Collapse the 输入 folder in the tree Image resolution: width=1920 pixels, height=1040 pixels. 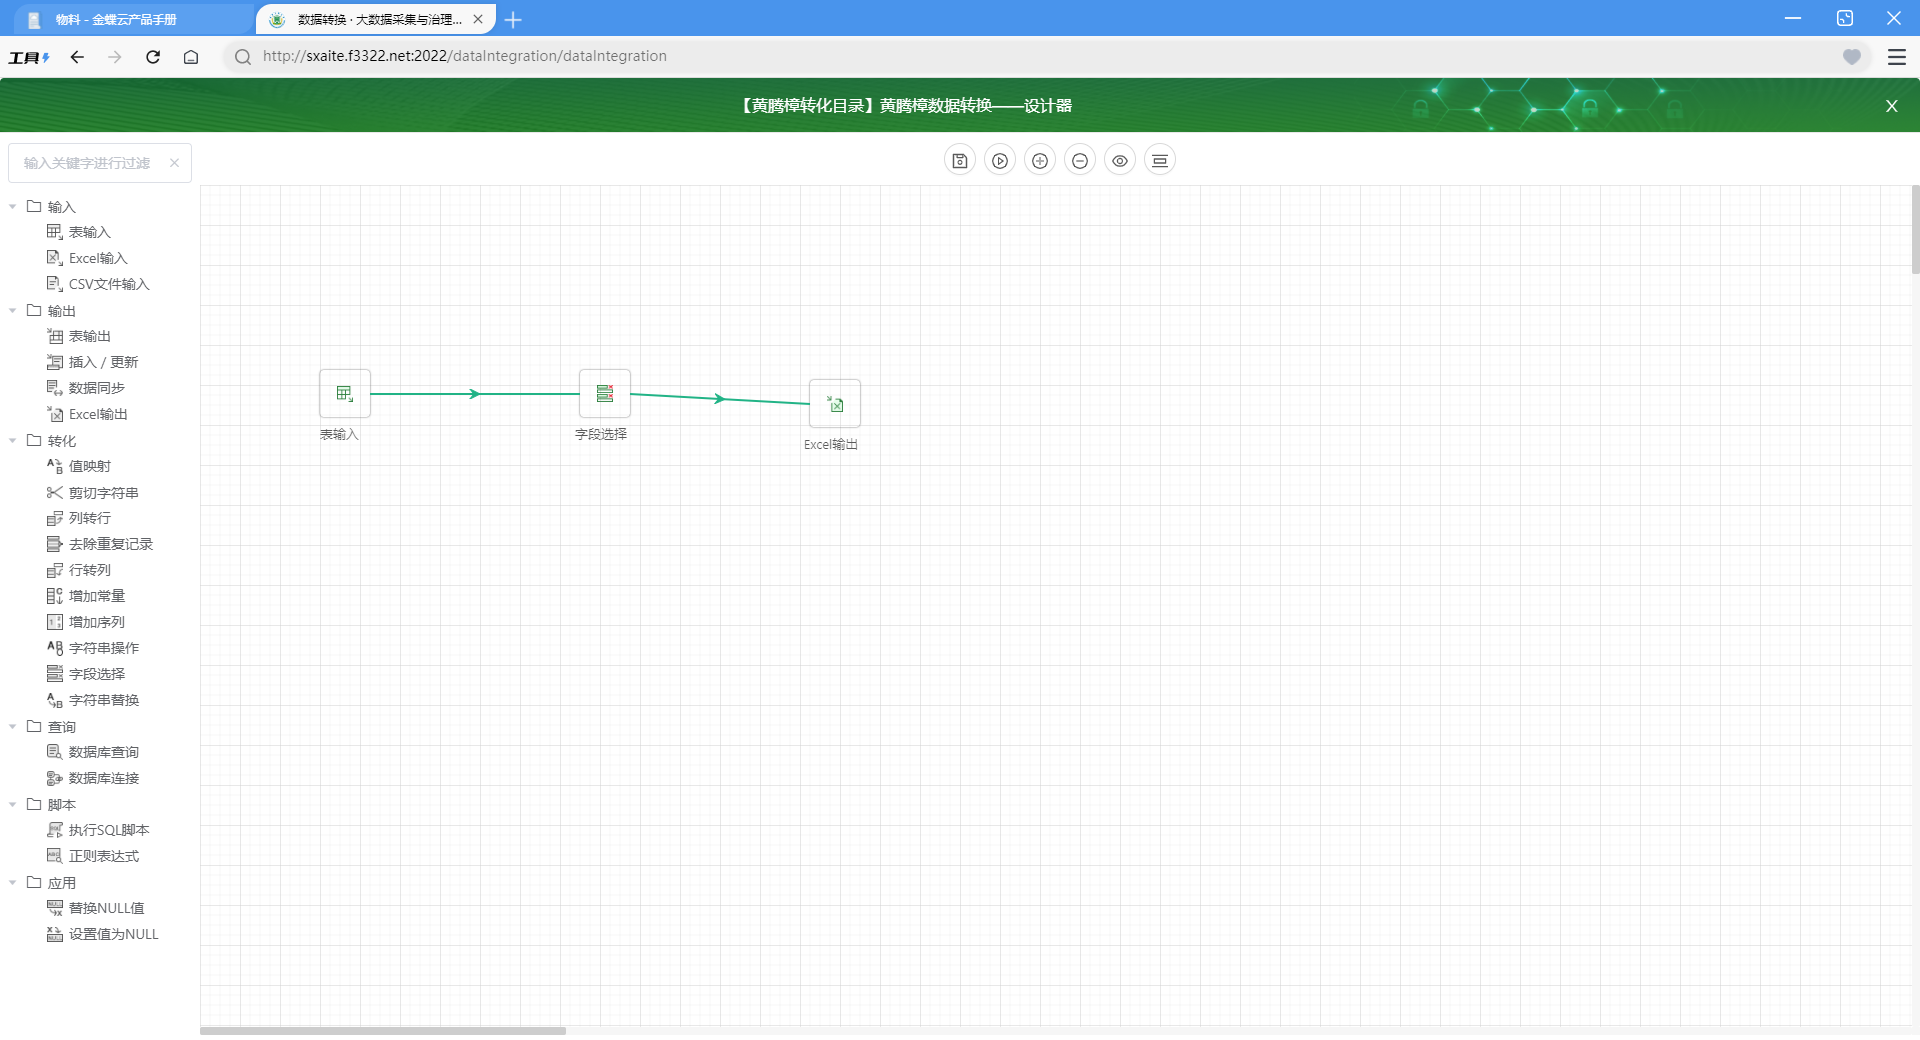click(x=13, y=207)
